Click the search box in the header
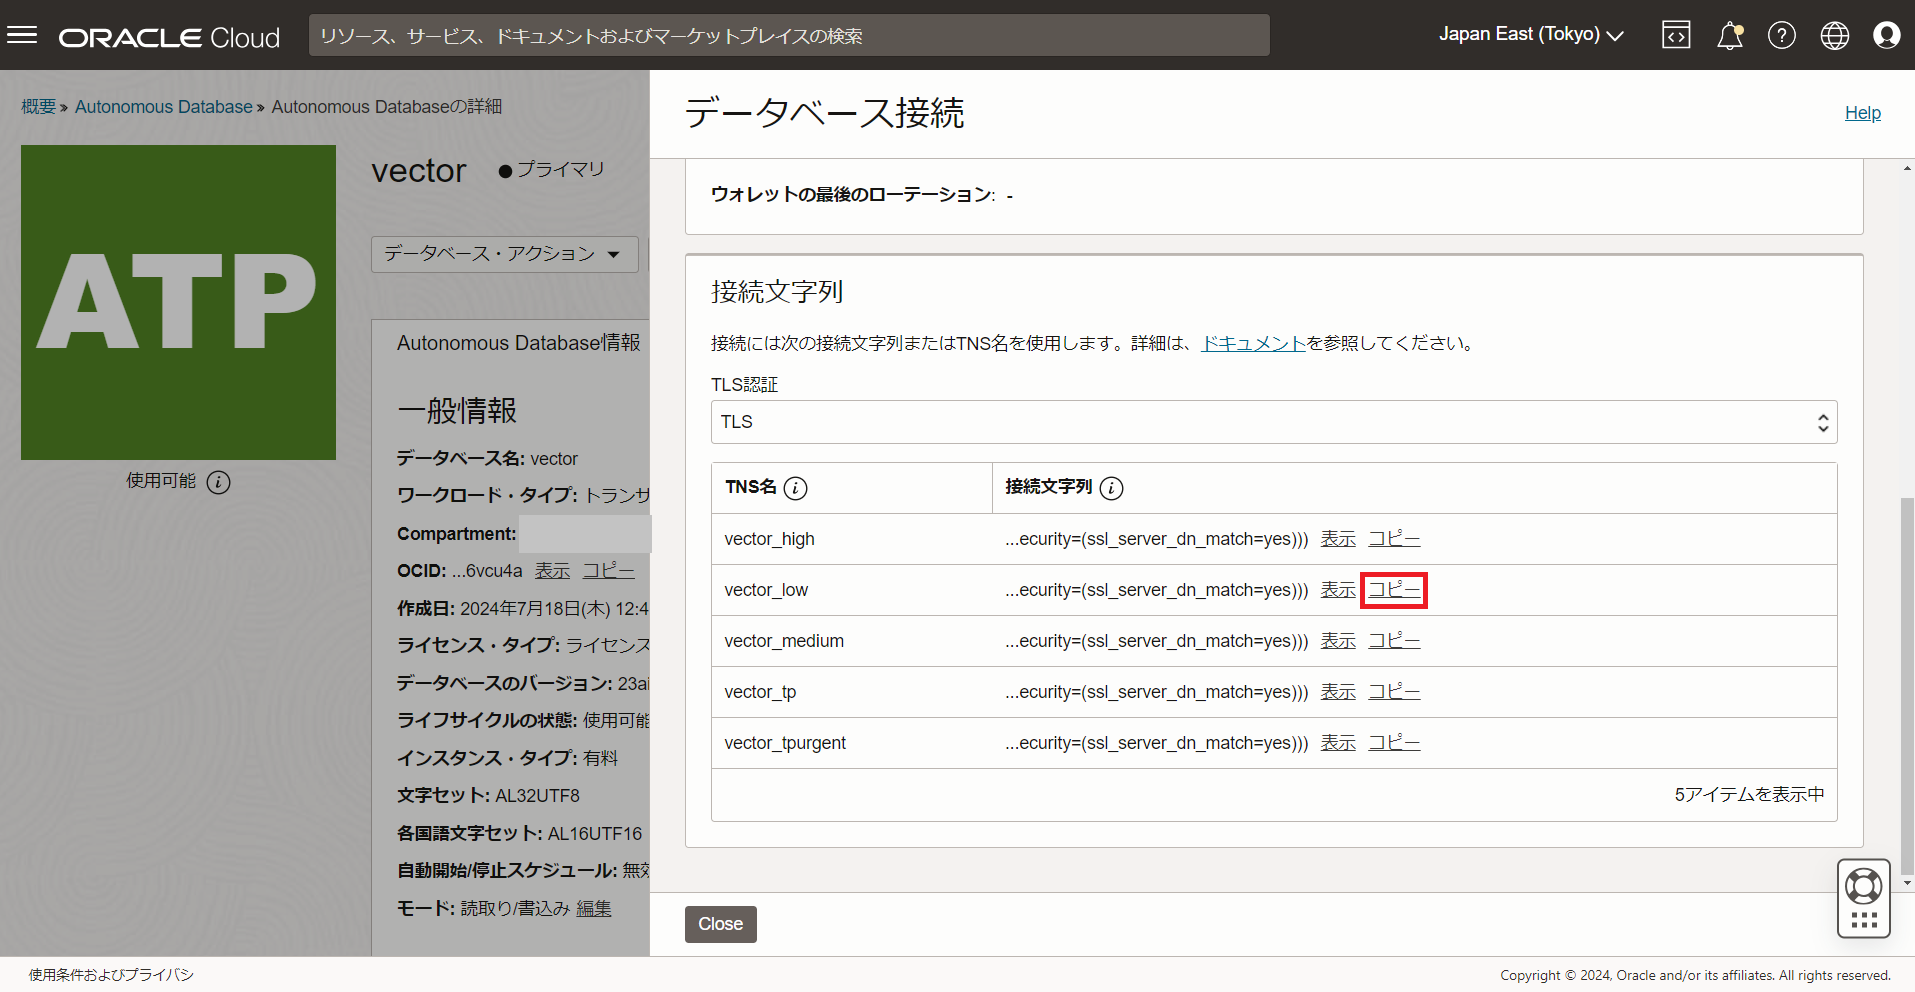The height and width of the screenshot is (992, 1915). tap(788, 36)
